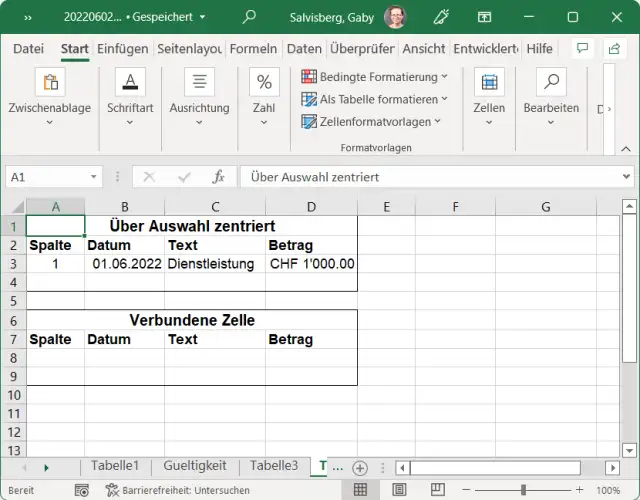This screenshot has width=640, height=500.
Task: Open the Name Box dropdown arrow
Action: pos(91,177)
